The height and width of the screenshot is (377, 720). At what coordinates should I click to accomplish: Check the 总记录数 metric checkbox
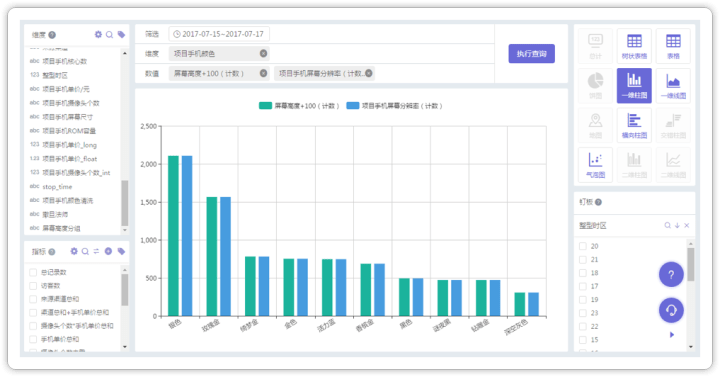coord(33,272)
